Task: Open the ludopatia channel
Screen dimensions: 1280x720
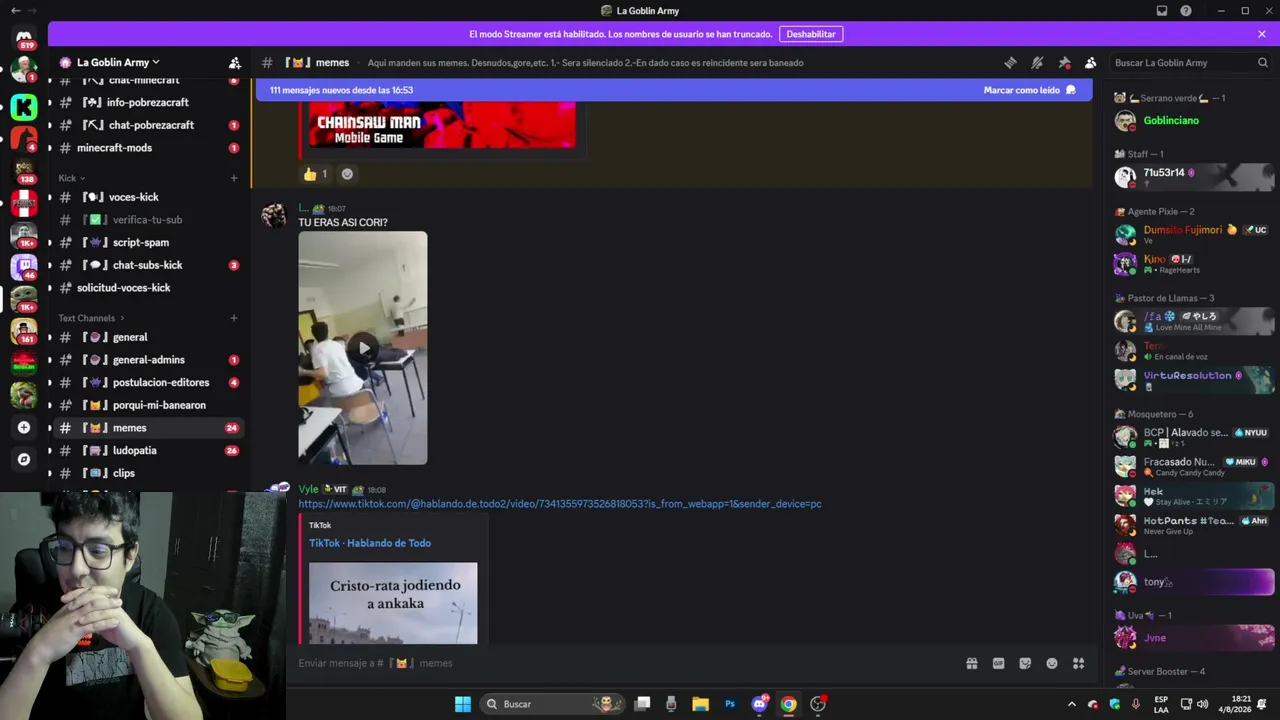Action: pos(148,450)
